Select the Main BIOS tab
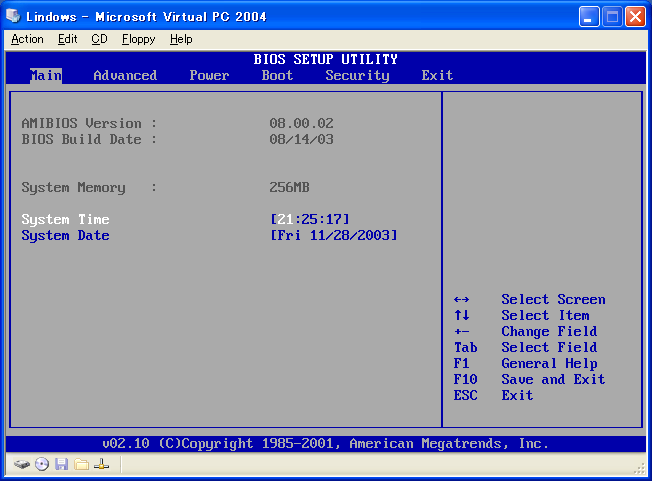 (x=45, y=75)
